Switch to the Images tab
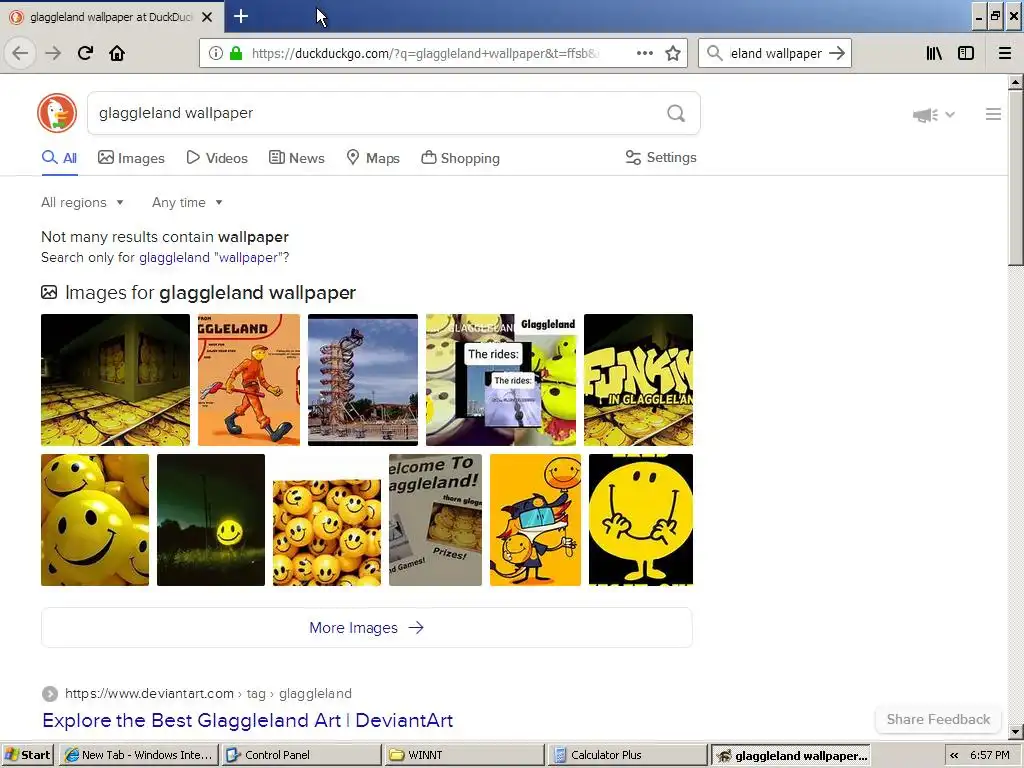1024x768 pixels. (x=131, y=158)
